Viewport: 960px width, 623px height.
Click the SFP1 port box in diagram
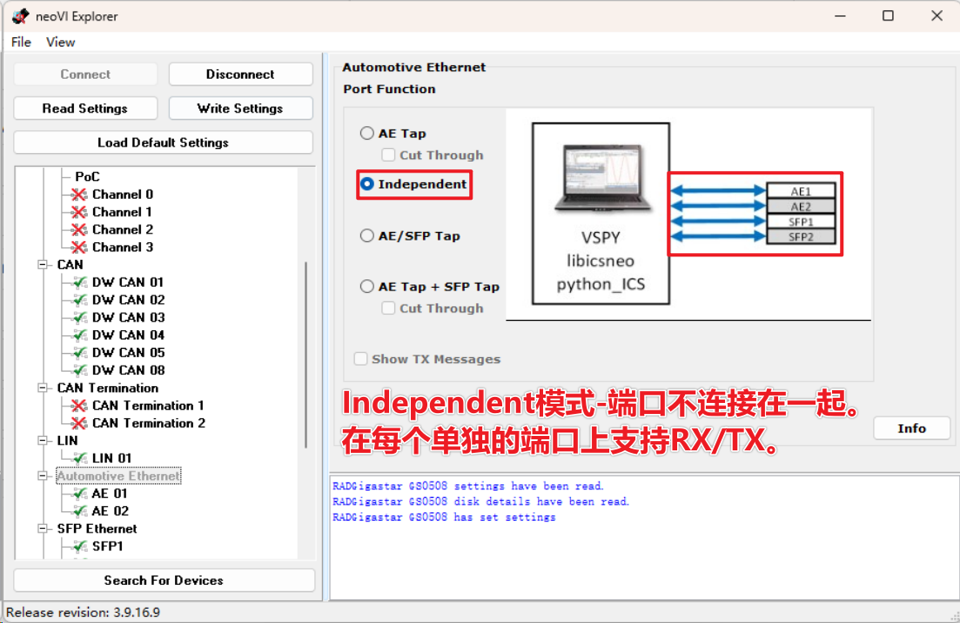[x=801, y=222]
